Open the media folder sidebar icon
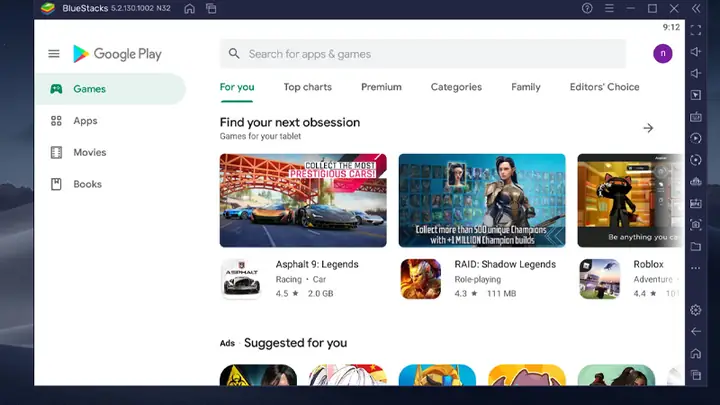This screenshot has height=405, width=720. pyautogui.click(x=696, y=247)
